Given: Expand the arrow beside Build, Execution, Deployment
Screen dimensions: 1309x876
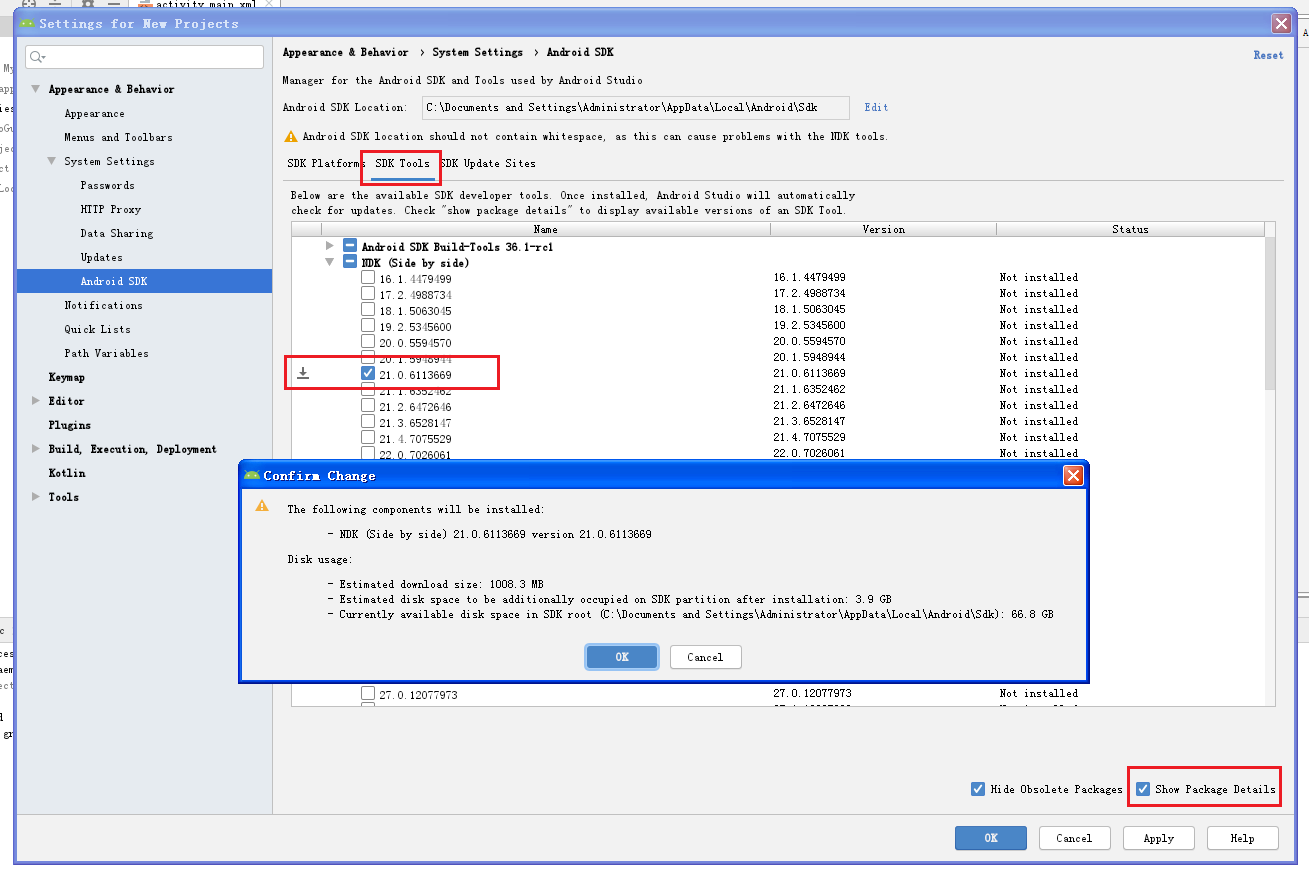Looking at the screenshot, I should click(36, 449).
